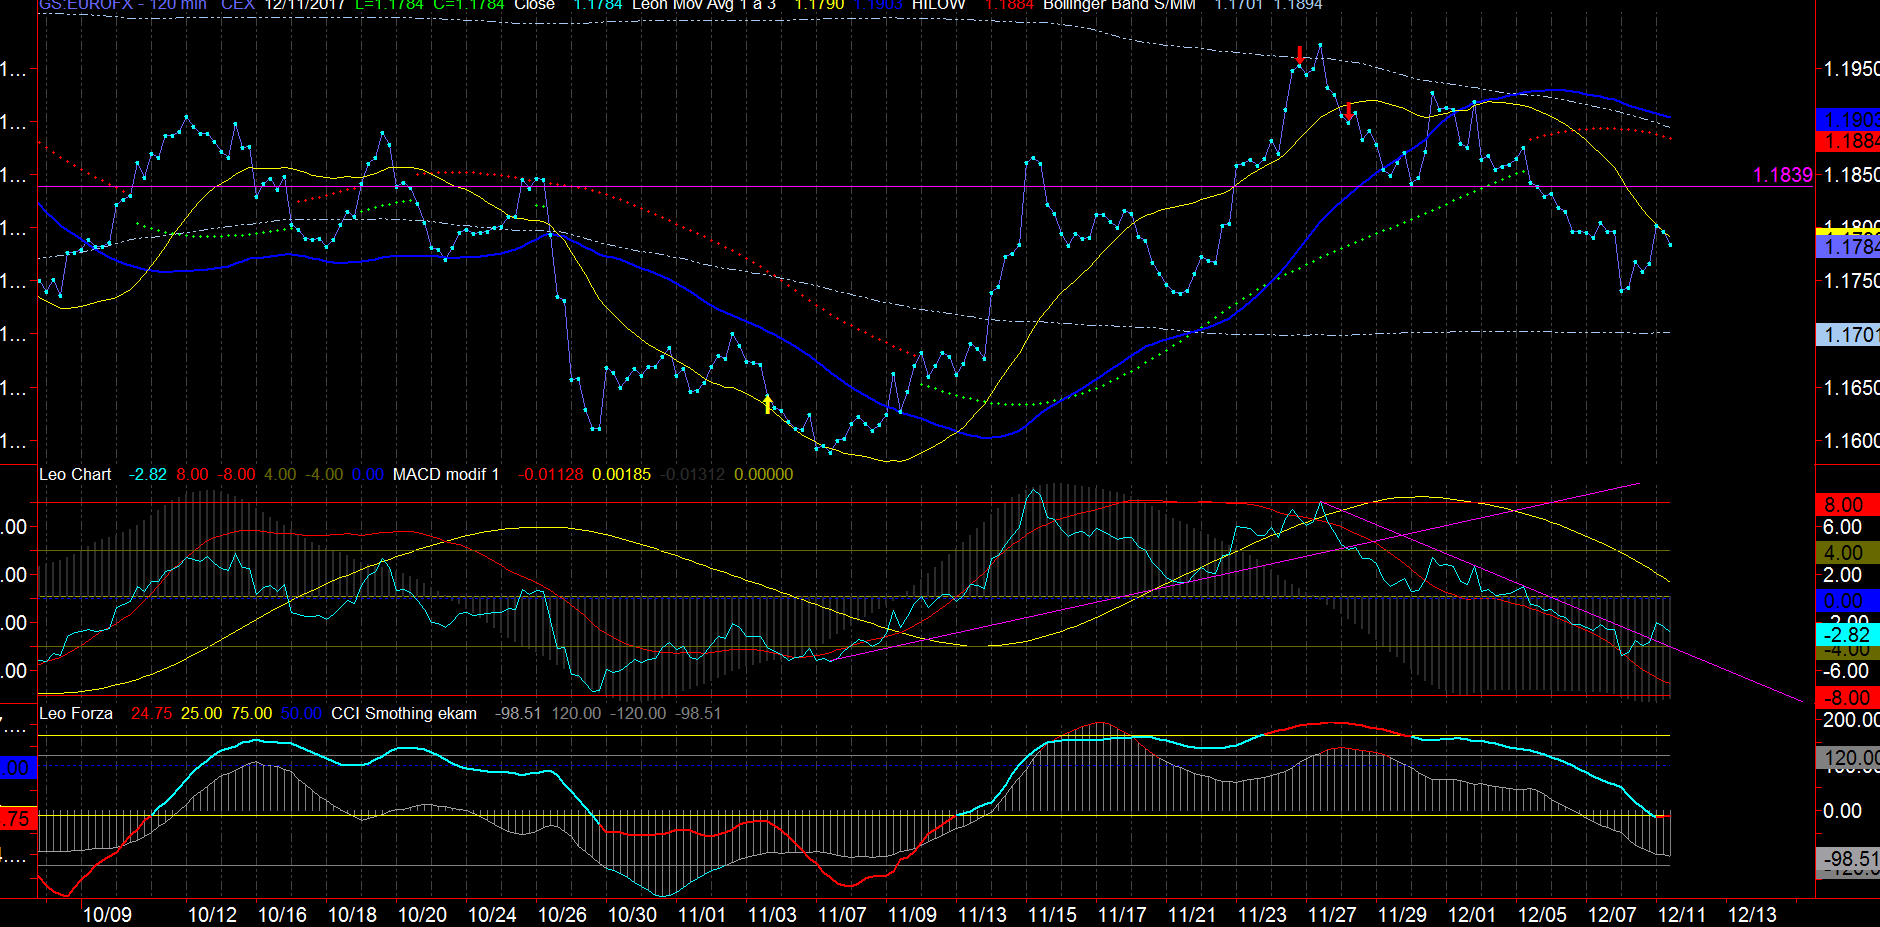Click the 10/26 date on time axis
This screenshot has width=1880, height=927.
(562, 914)
